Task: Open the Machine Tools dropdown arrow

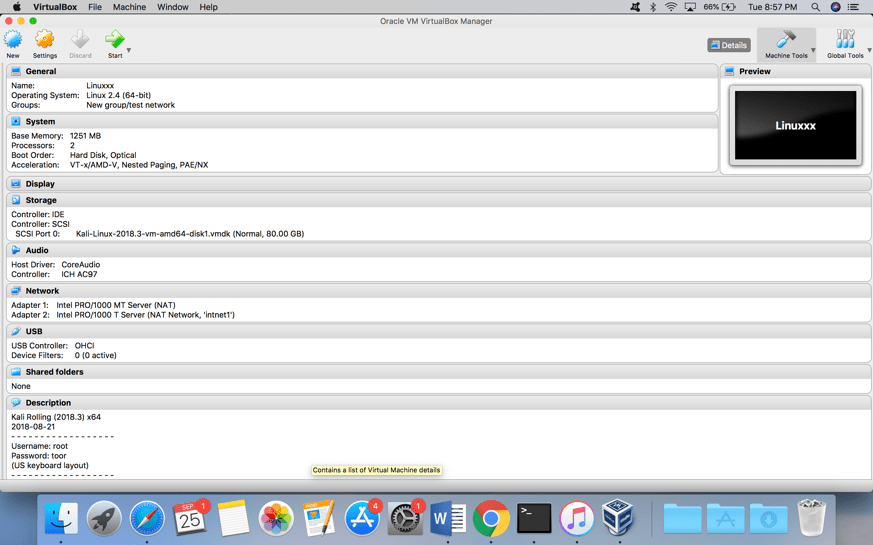Action: click(813, 50)
